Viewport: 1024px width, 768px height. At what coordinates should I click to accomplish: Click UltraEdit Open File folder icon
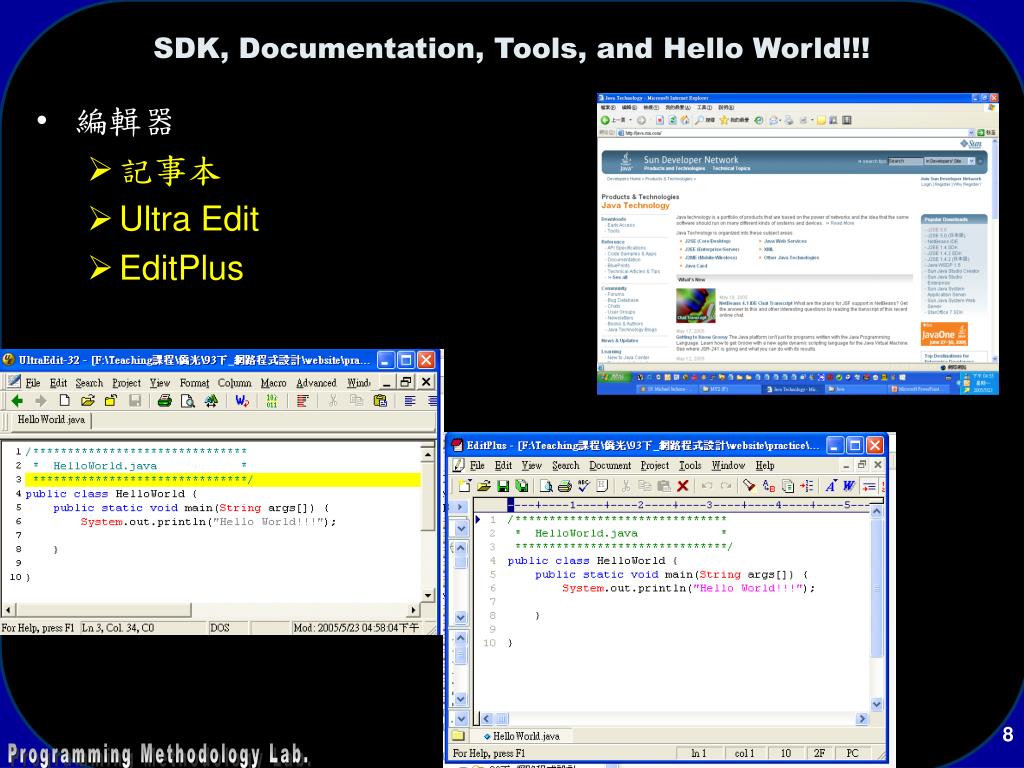click(88, 400)
